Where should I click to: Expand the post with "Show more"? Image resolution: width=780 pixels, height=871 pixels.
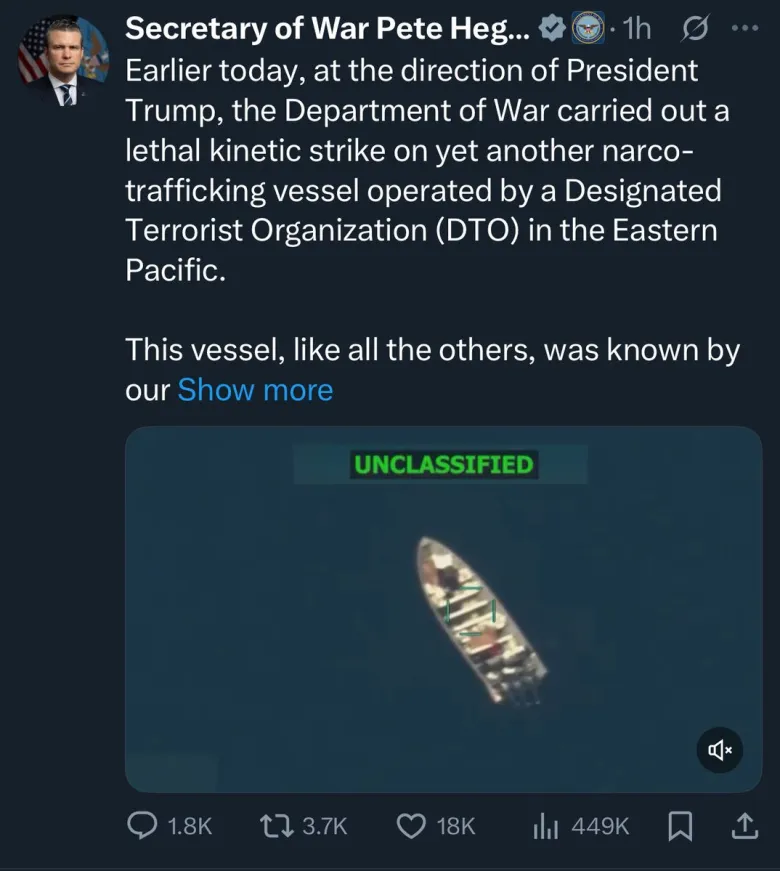pyautogui.click(x=255, y=389)
